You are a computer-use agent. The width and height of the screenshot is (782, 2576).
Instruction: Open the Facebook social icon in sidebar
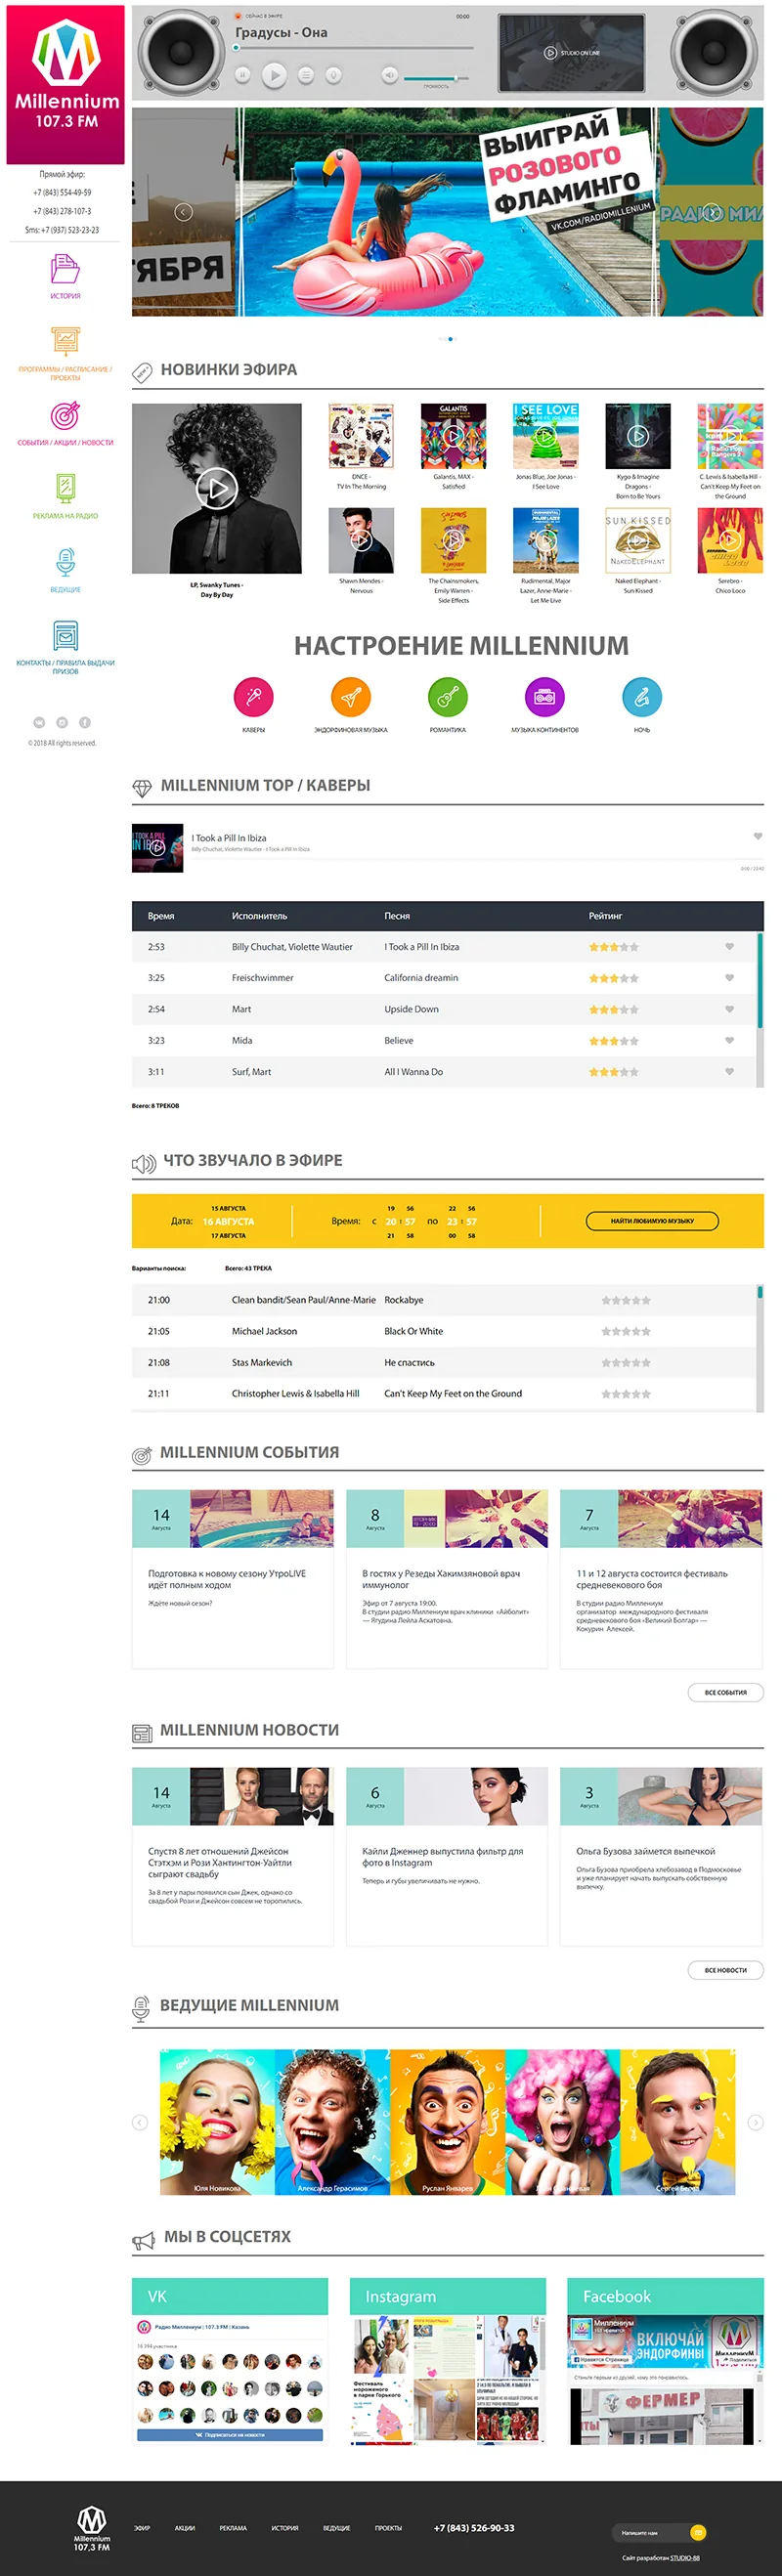pyautogui.click(x=85, y=722)
